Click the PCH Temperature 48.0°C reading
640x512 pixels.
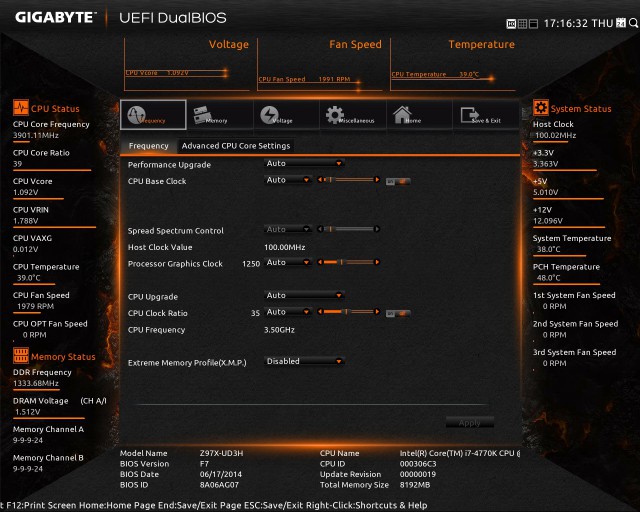549,278
